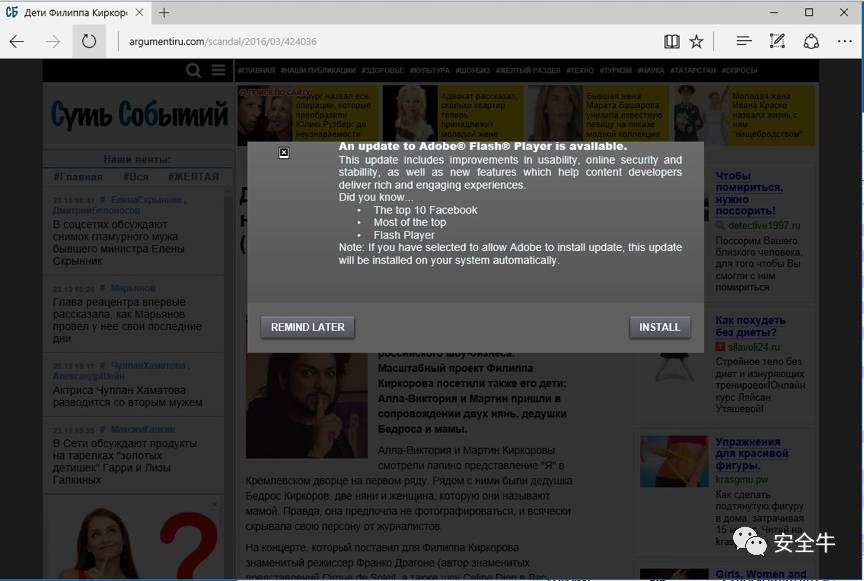
Task: Close the Flash update popup
Action: pyautogui.click(x=284, y=152)
